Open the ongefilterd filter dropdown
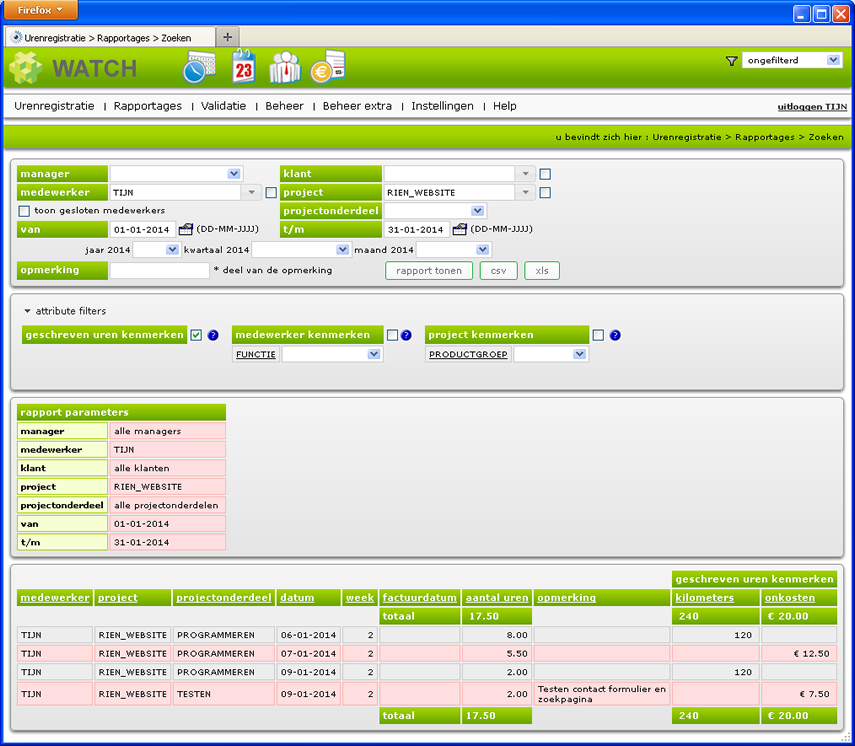Image resolution: width=855 pixels, height=746 pixels. tap(792, 60)
